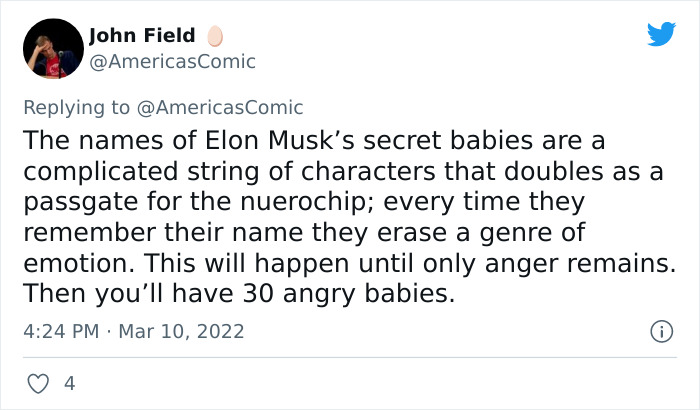
Task: Click the Twitter bird logo
Action: click(x=661, y=34)
